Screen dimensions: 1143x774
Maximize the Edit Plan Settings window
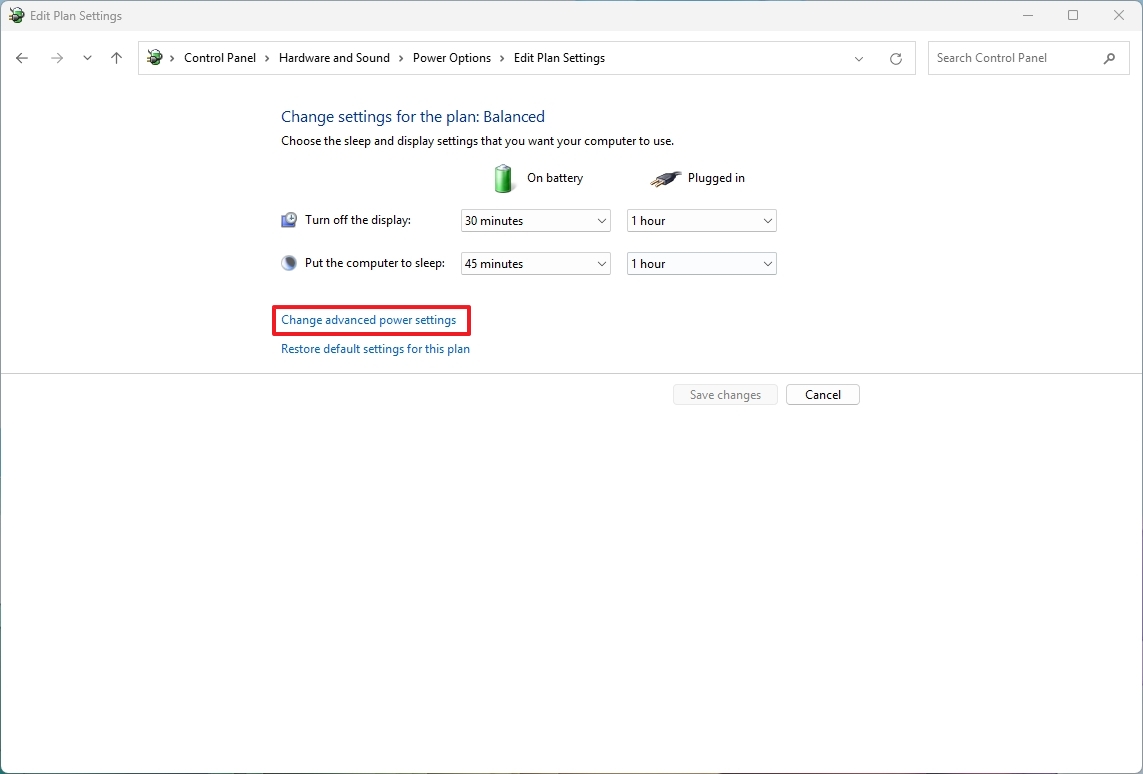[x=1073, y=15]
